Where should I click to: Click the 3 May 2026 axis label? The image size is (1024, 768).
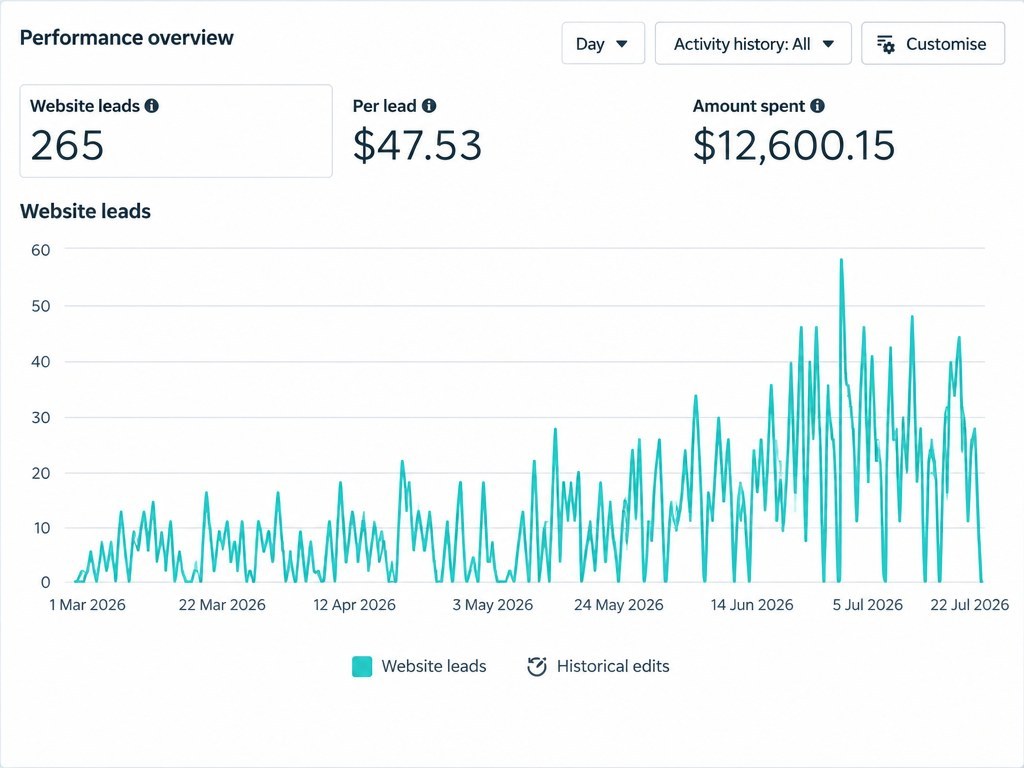point(492,605)
